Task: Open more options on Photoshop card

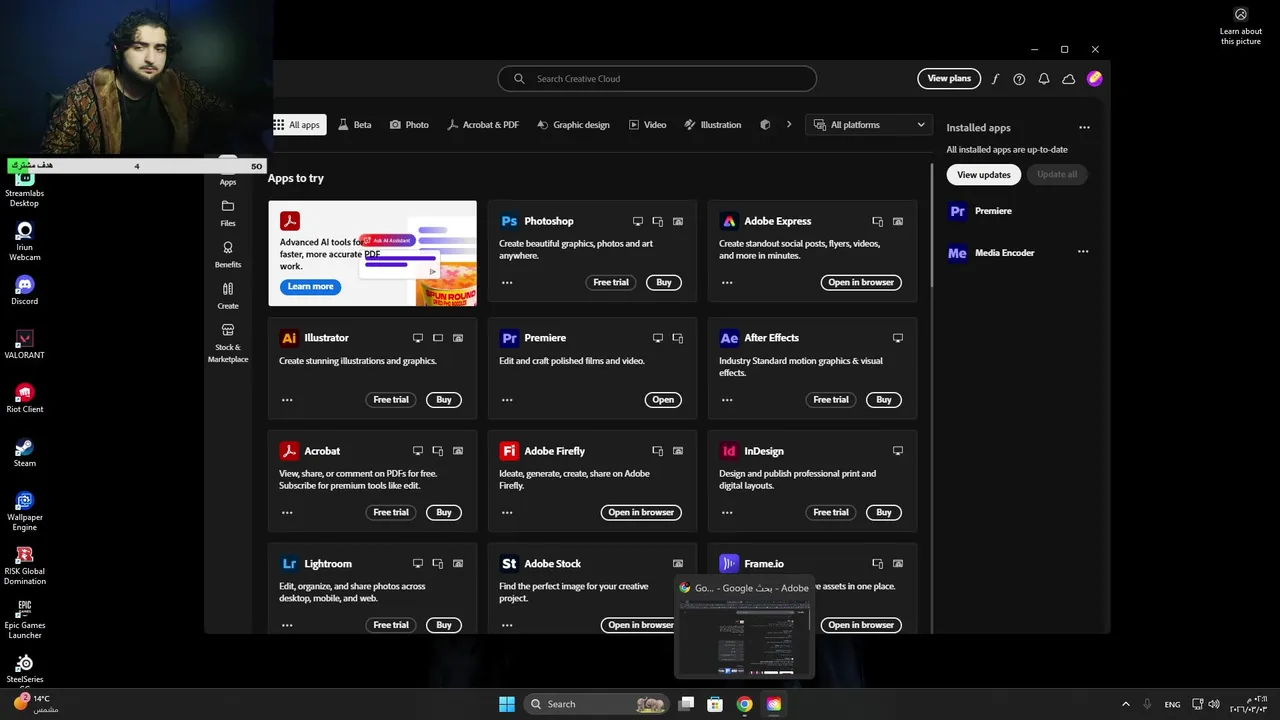Action: point(507,283)
